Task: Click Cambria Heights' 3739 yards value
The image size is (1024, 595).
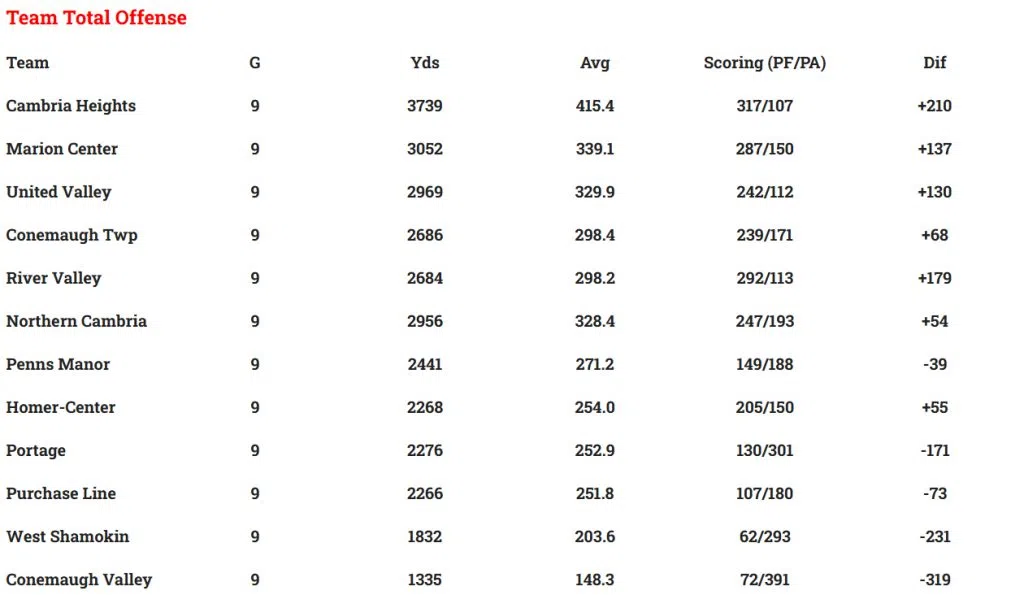Action: (425, 106)
